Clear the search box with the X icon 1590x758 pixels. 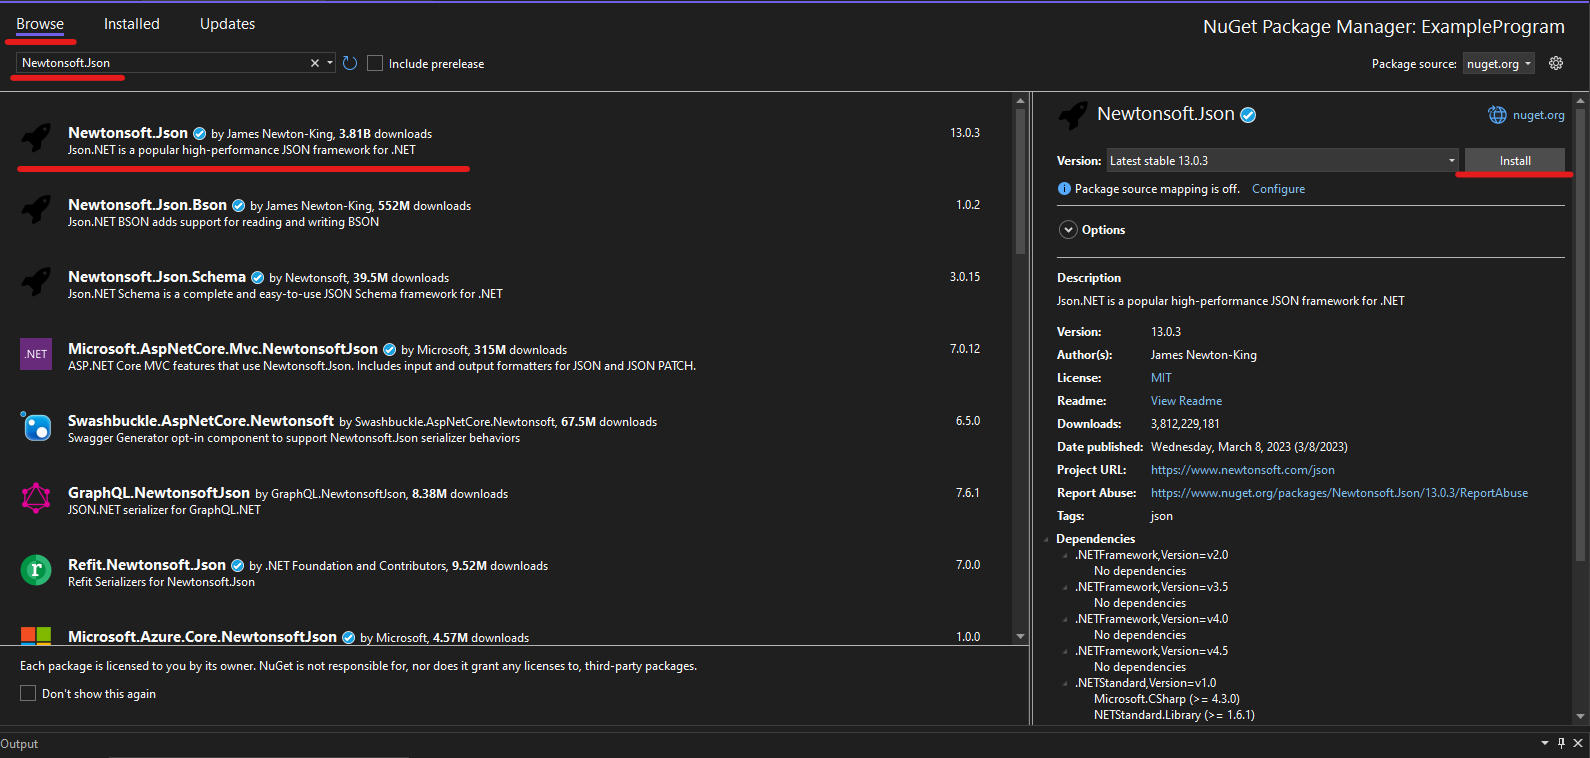click(x=315, y=63)
